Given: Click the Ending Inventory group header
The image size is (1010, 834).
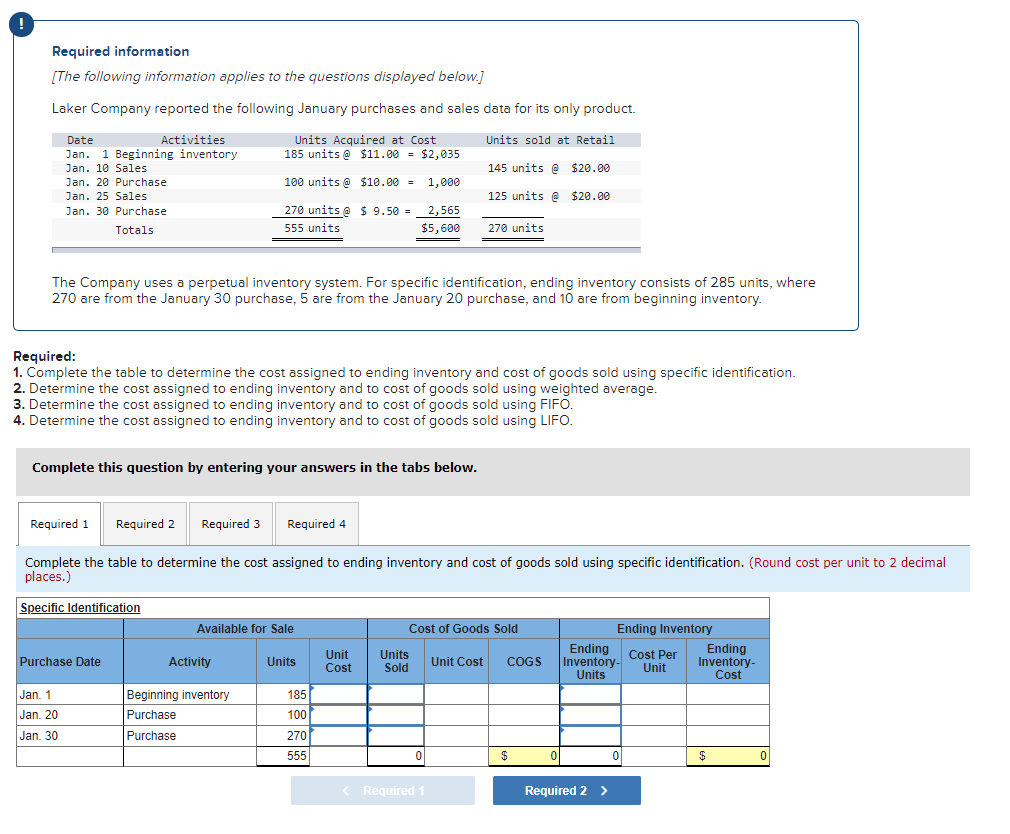Looking at the screenshot, I should click(664, 629).
